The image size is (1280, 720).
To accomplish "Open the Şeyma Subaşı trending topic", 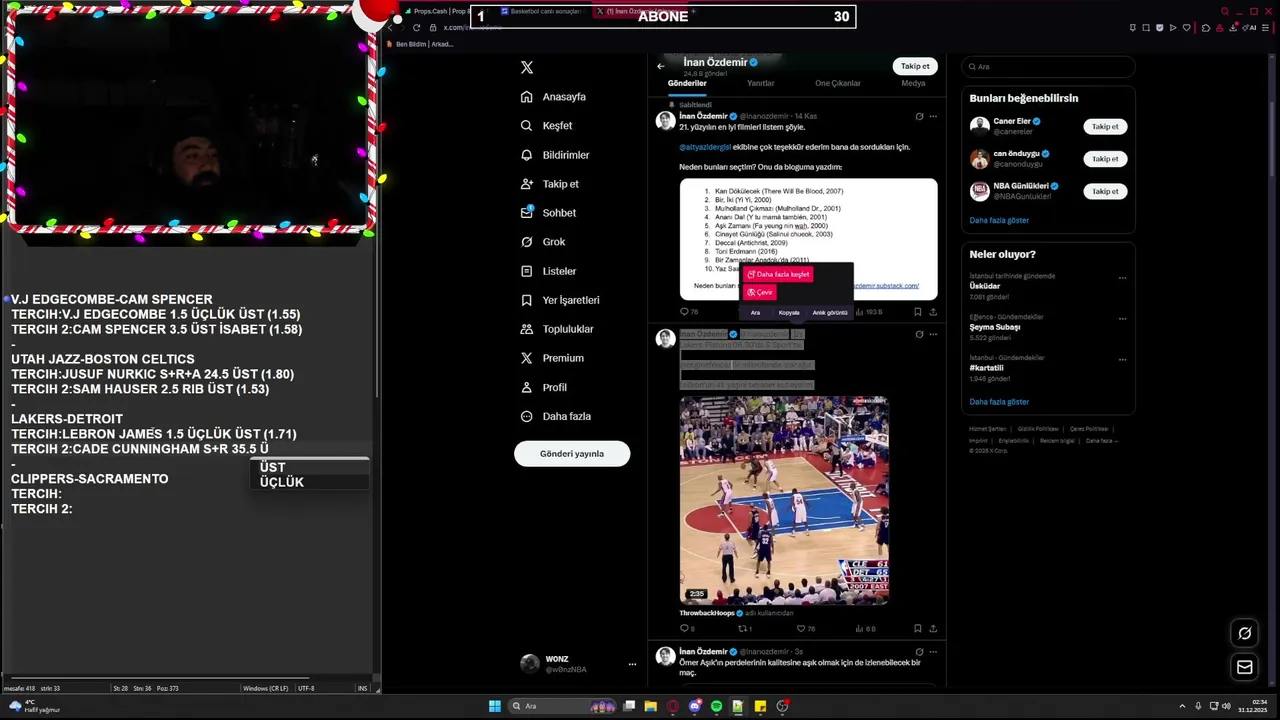I will [995, 327].
